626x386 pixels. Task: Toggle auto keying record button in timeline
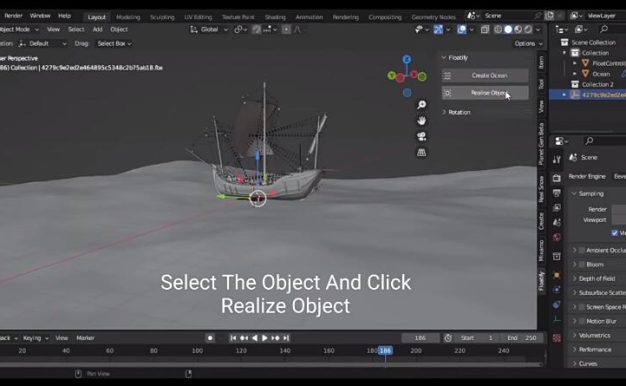point(210,338)
